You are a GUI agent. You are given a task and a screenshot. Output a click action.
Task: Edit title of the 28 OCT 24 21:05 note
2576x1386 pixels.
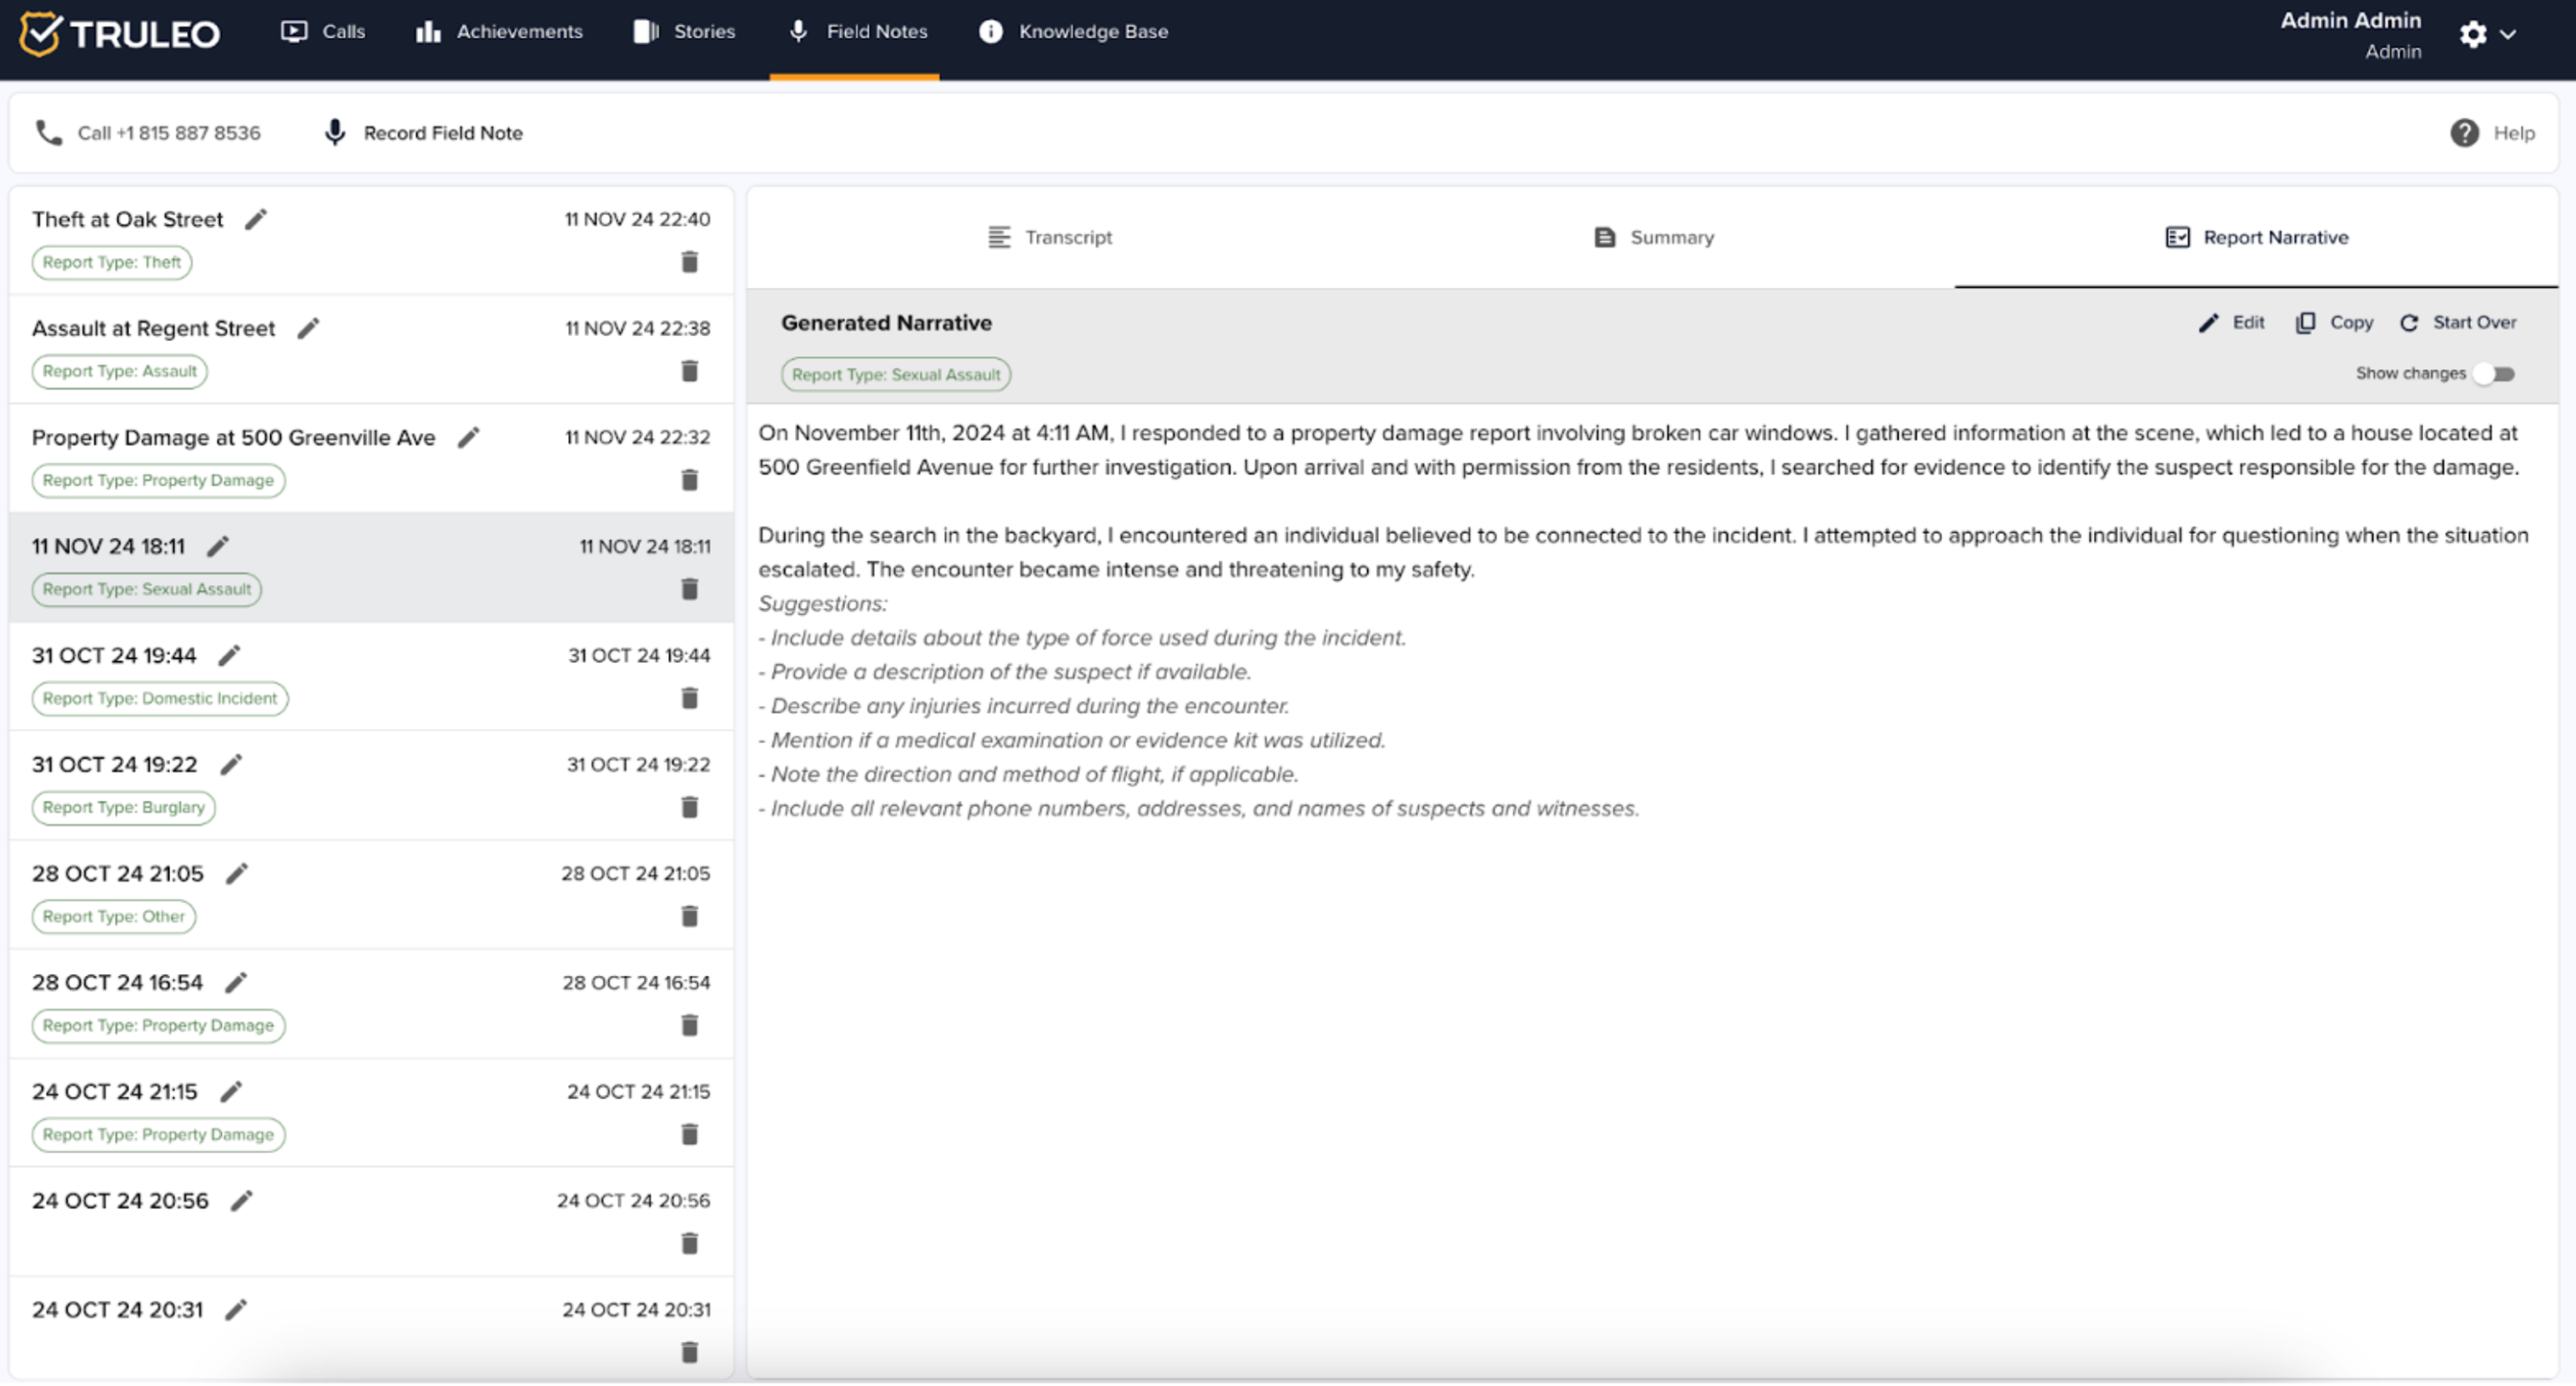tap(236, 873)
